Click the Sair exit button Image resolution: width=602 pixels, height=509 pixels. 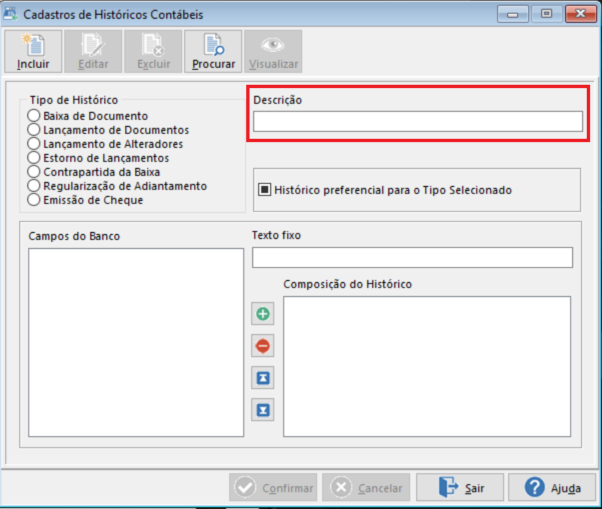[460, 487]
